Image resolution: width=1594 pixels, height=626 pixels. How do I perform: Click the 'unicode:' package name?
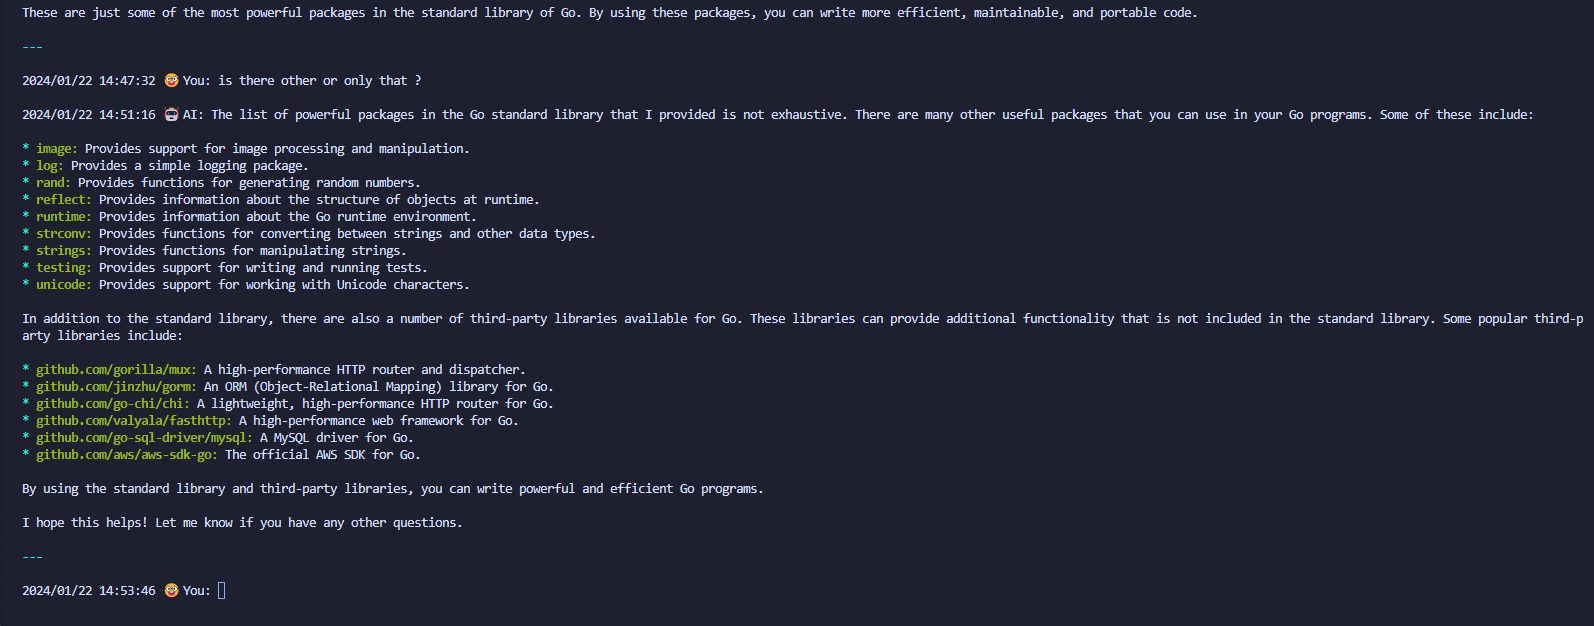[x=64, y=284]
